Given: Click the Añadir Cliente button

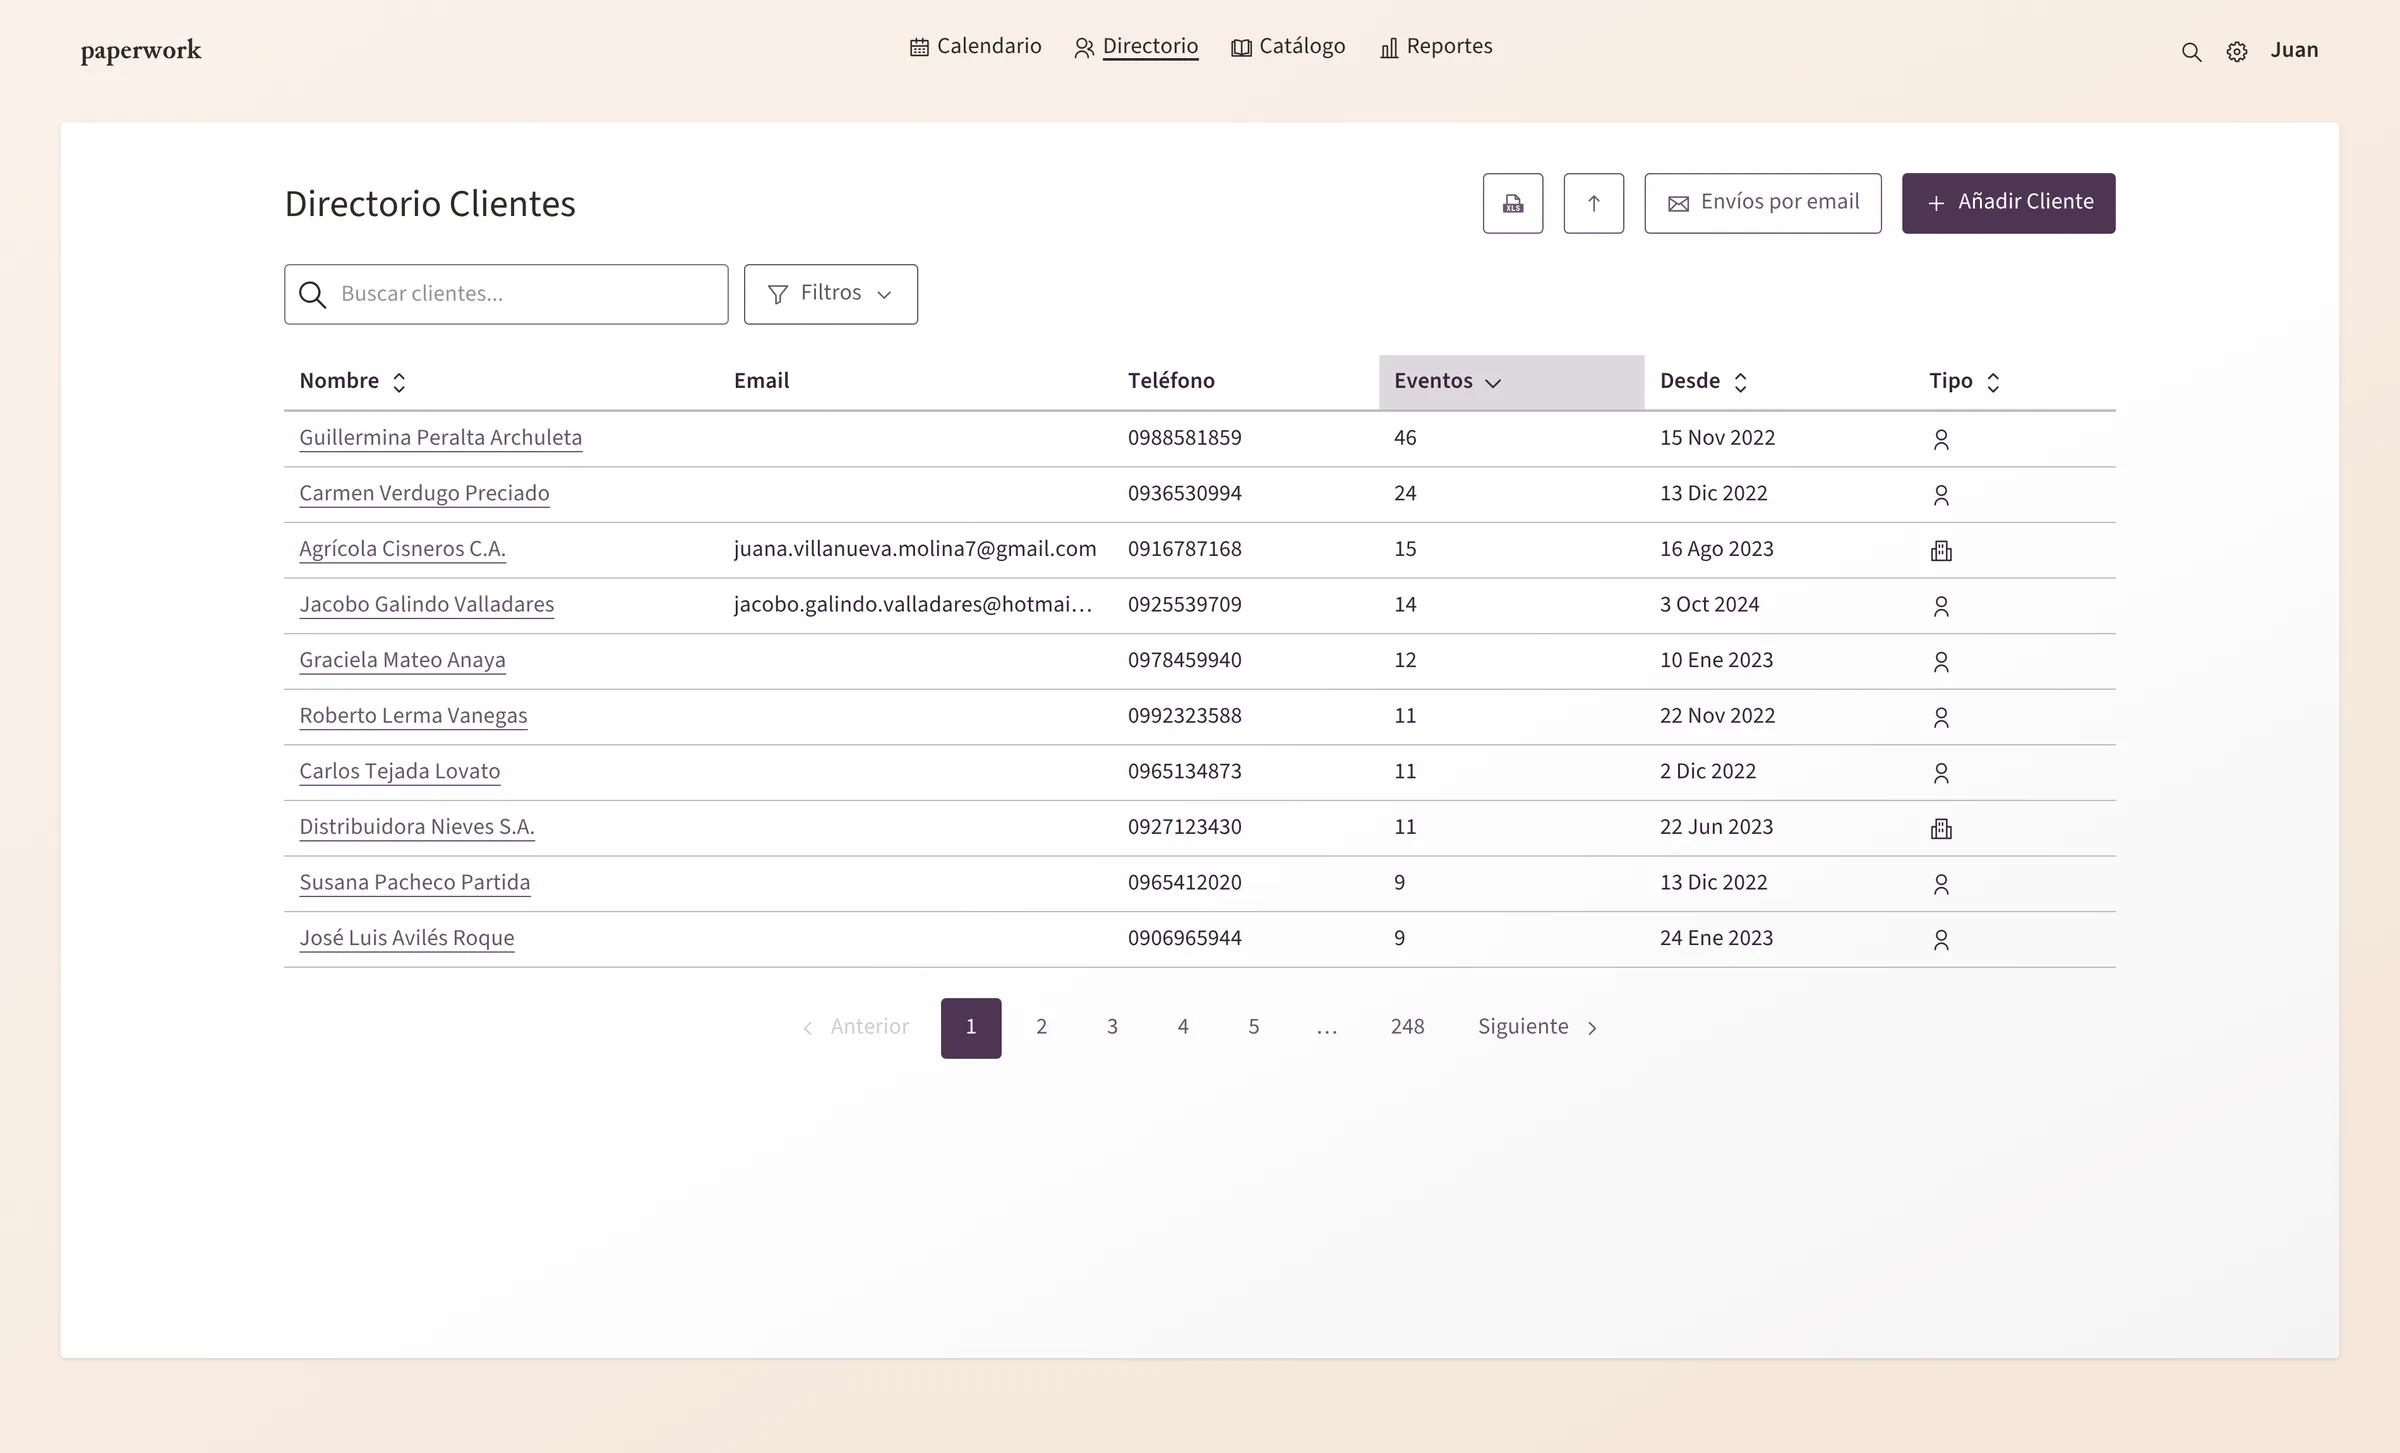Looking at the screenshot, I should point(2008,203).
